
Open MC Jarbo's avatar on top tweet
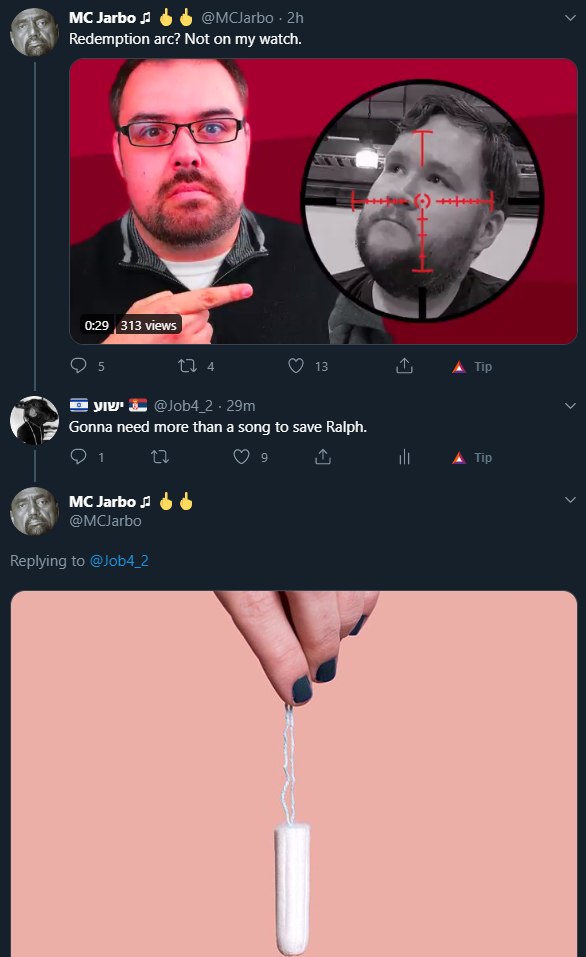34,32
